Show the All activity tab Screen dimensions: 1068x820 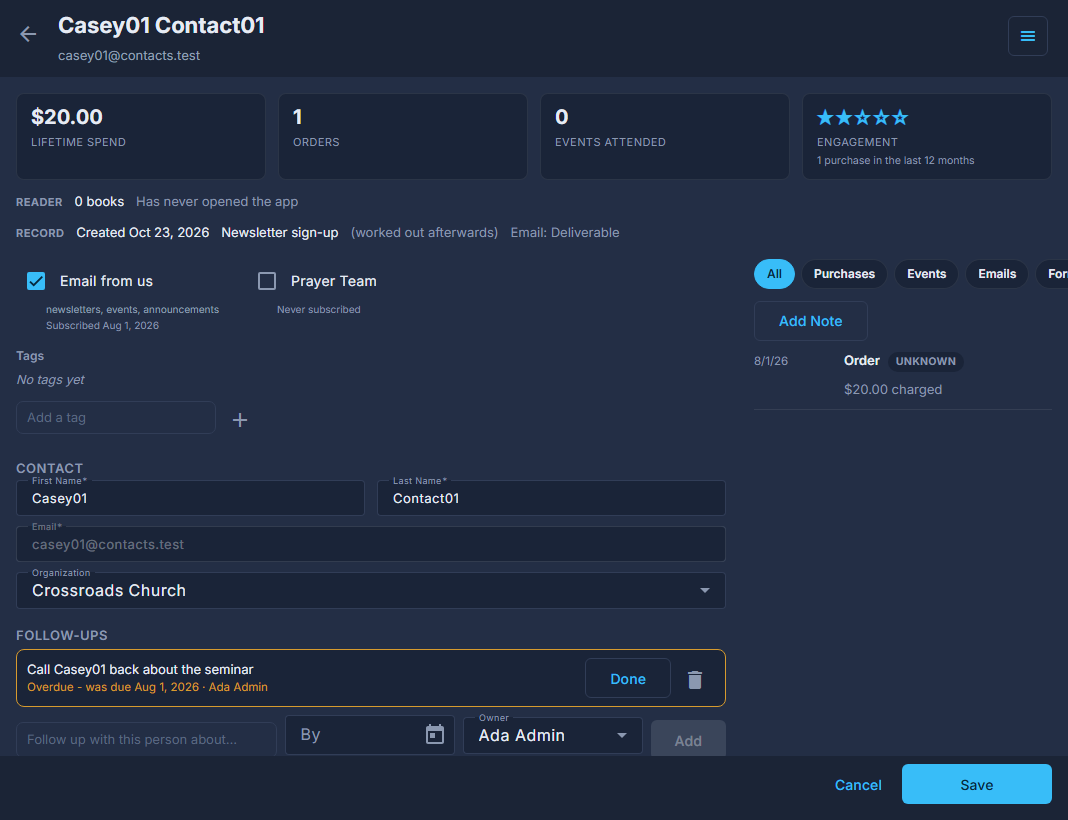pos(774,274)
